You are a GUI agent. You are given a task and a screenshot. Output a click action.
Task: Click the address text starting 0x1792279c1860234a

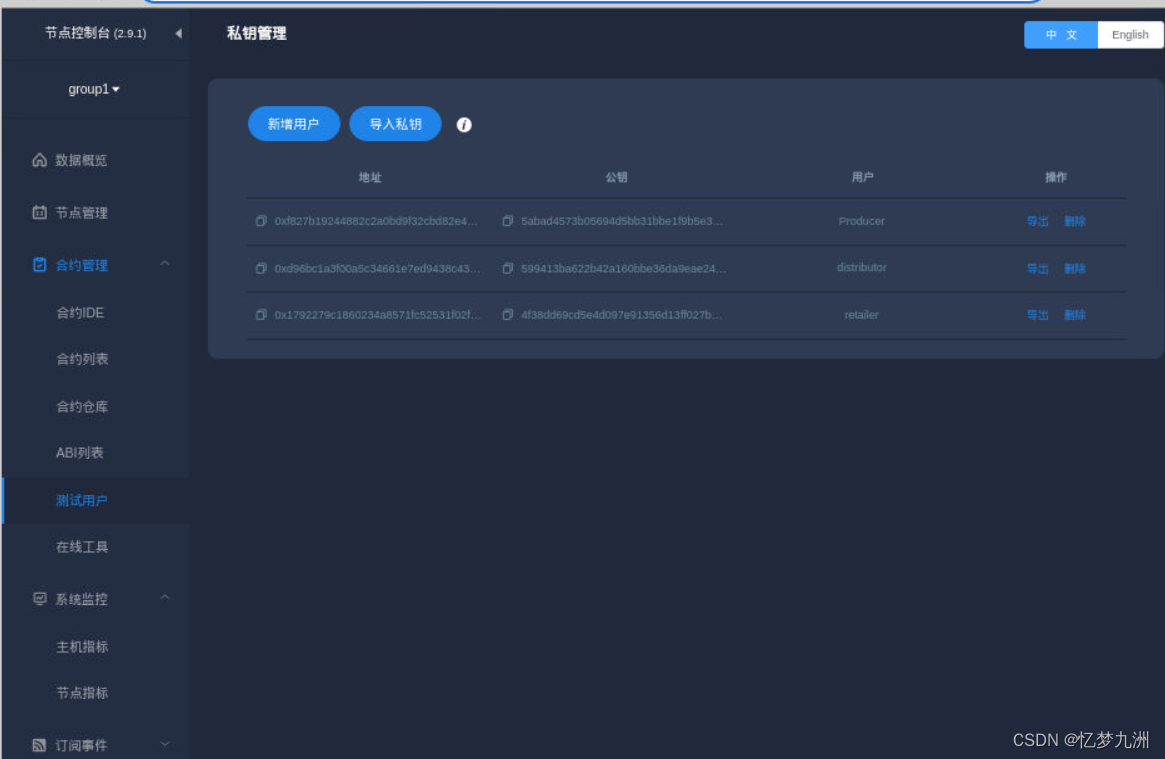(377, 315)
